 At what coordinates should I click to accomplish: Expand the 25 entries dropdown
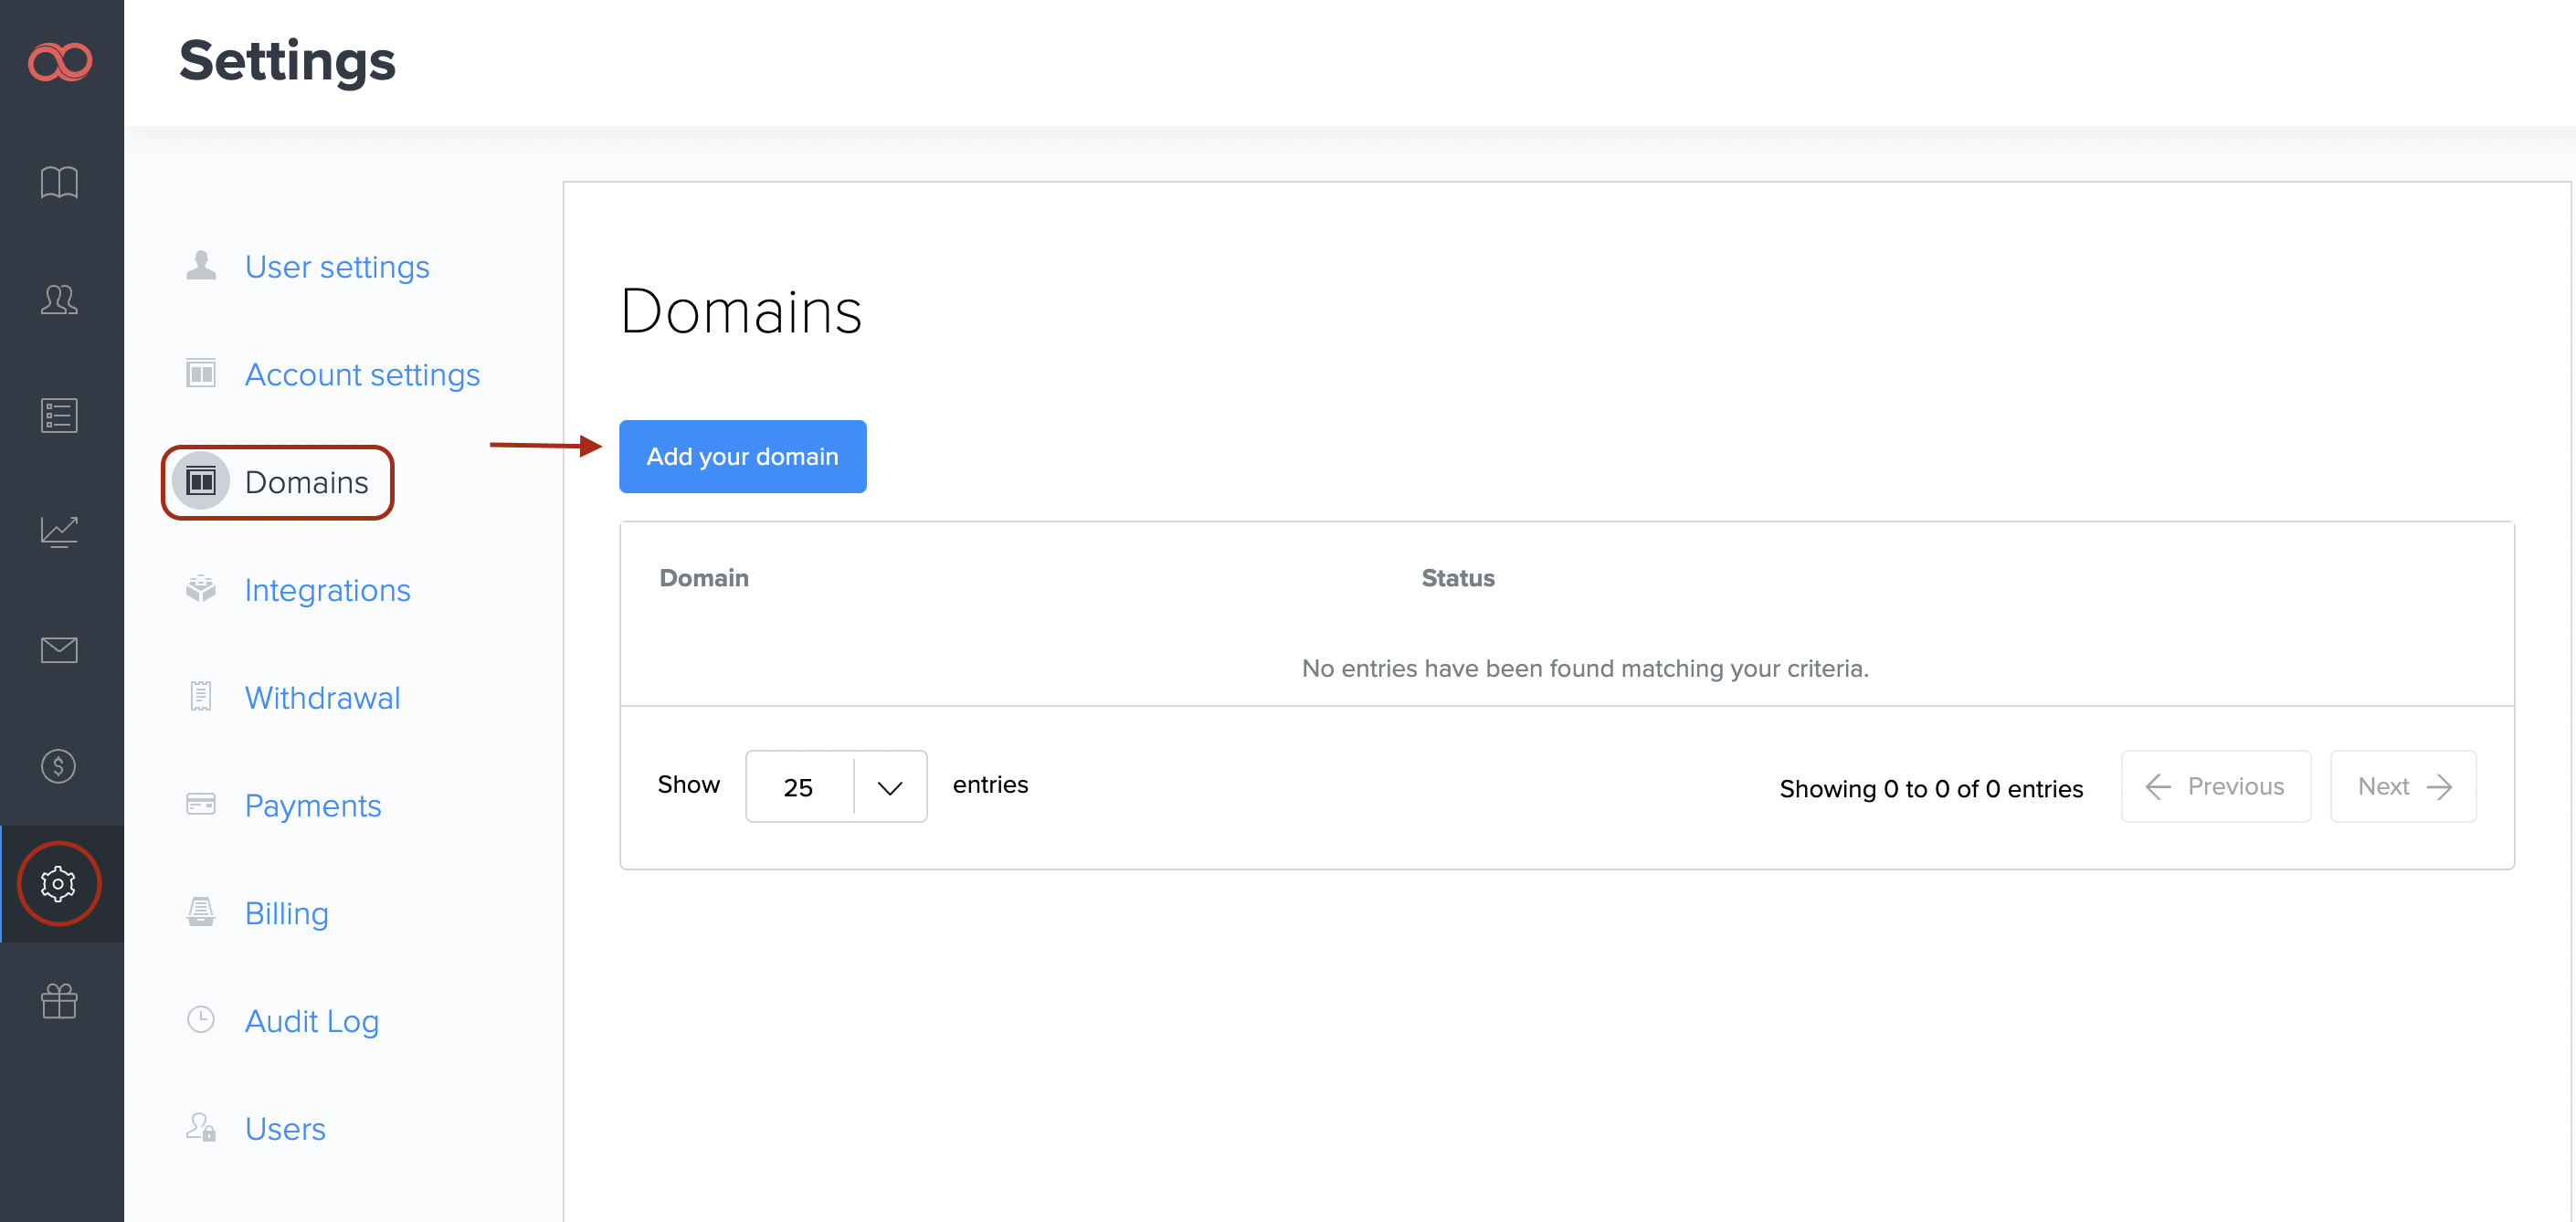pyautogui.click(x=836, y=787)
